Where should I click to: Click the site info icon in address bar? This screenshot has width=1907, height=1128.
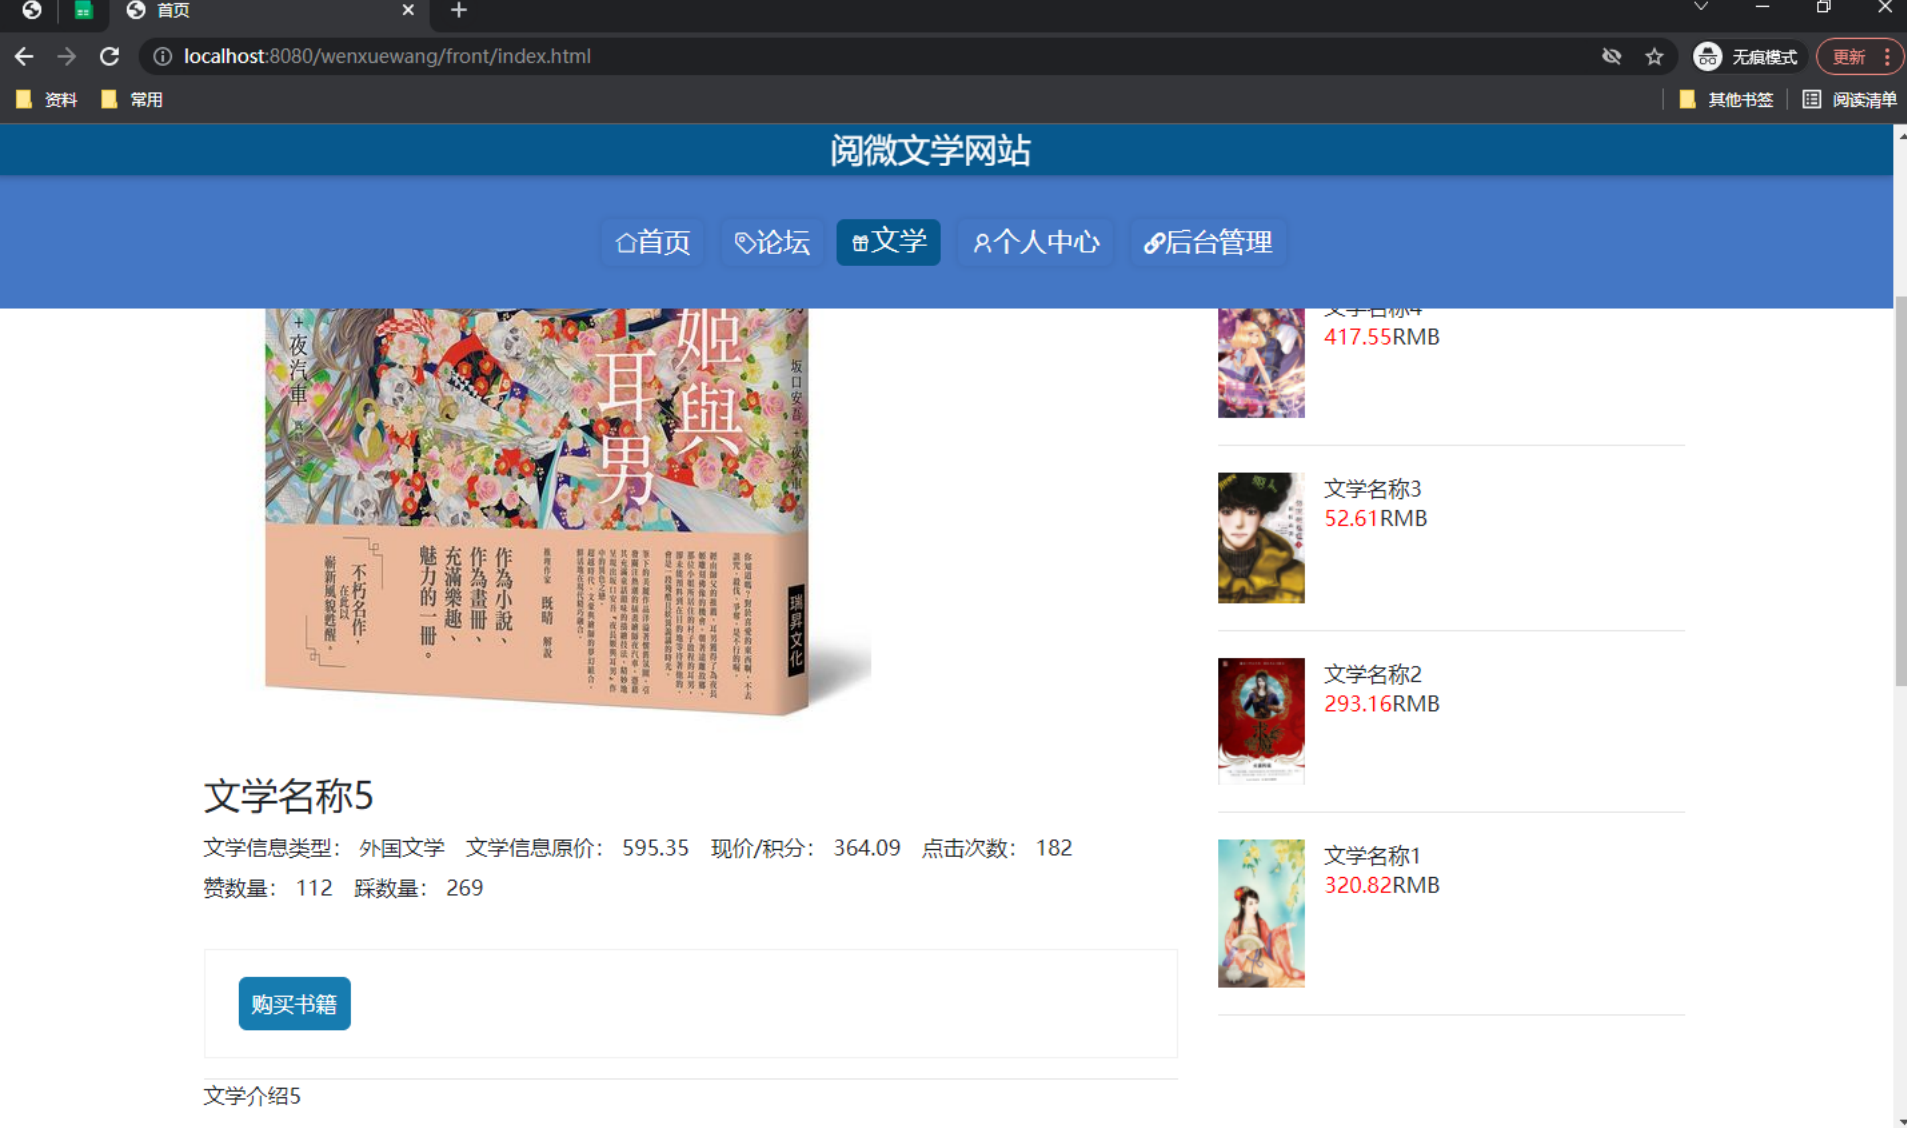[162, 57]
